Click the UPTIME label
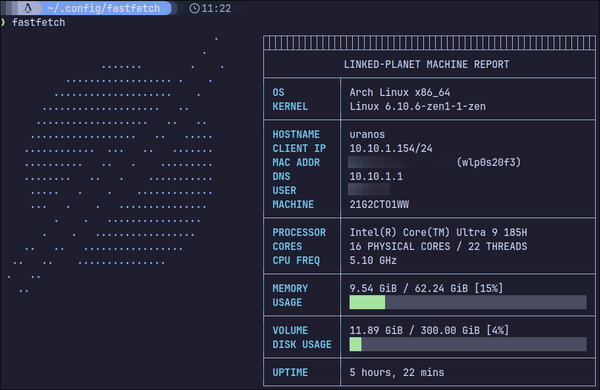600x390 pixels. pos(290,372)
